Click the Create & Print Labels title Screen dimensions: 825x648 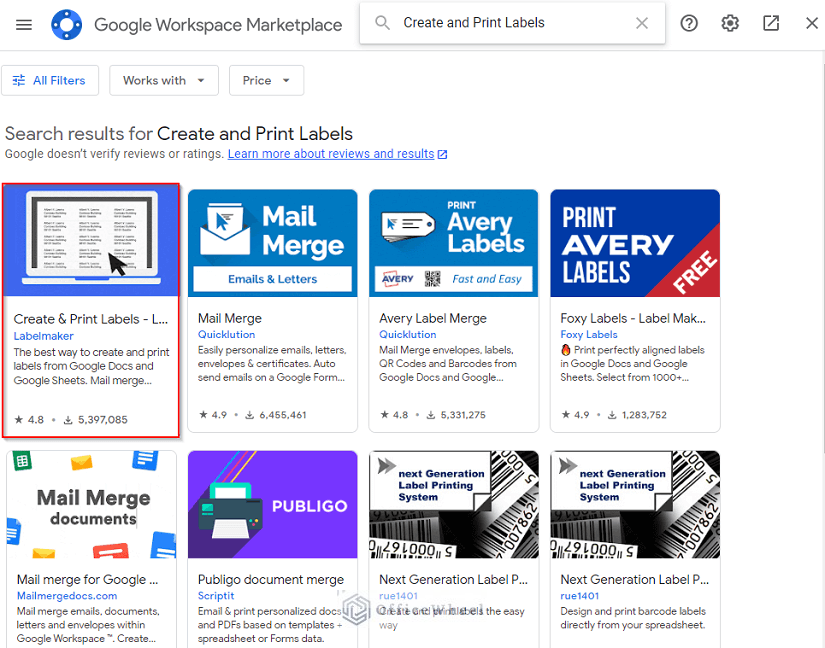pos(90,319)
